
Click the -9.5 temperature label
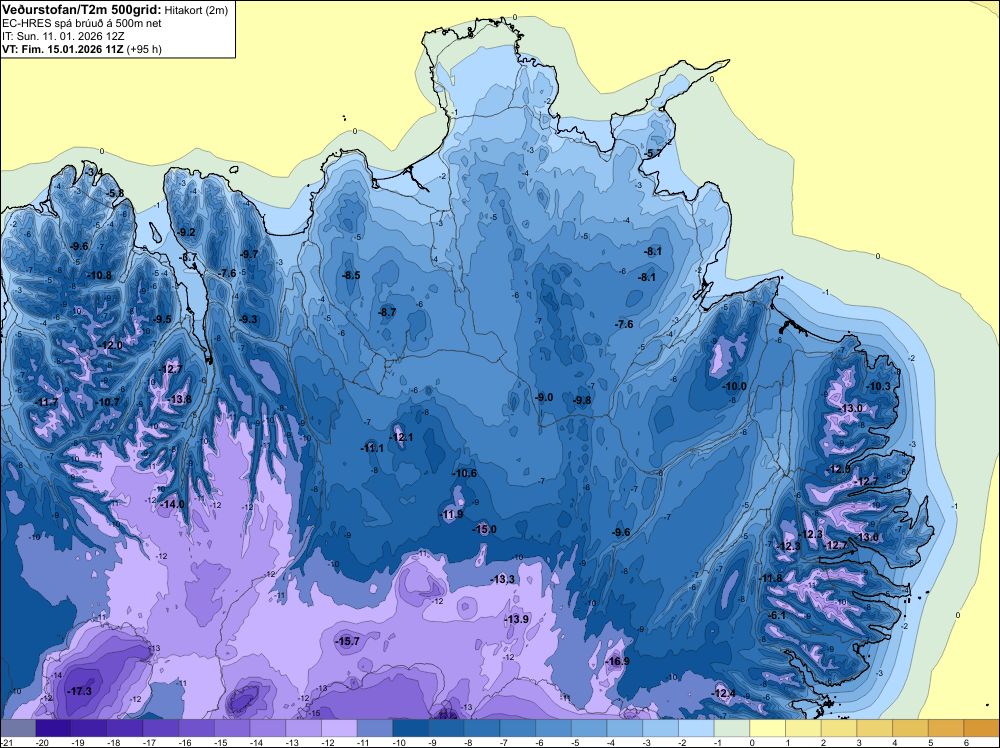pos(162,319)
